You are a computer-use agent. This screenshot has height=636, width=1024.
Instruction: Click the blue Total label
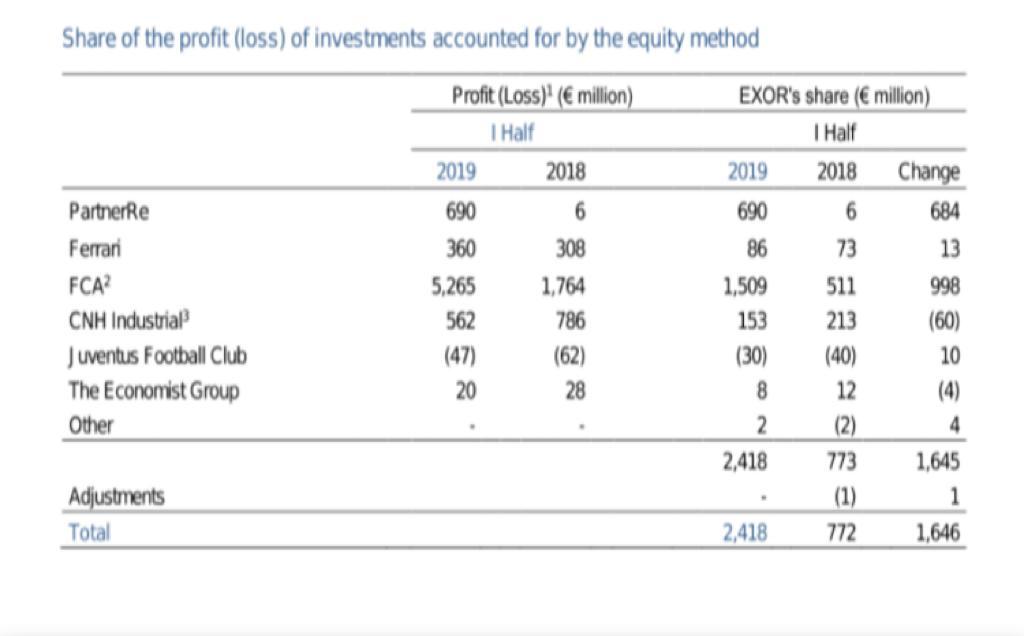(88, 532)
